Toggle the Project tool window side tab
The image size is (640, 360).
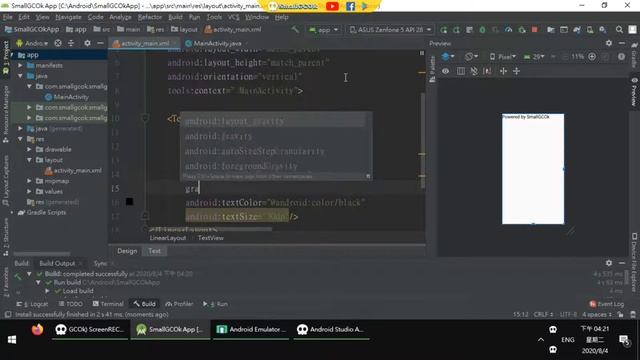[x=5, y=57]
